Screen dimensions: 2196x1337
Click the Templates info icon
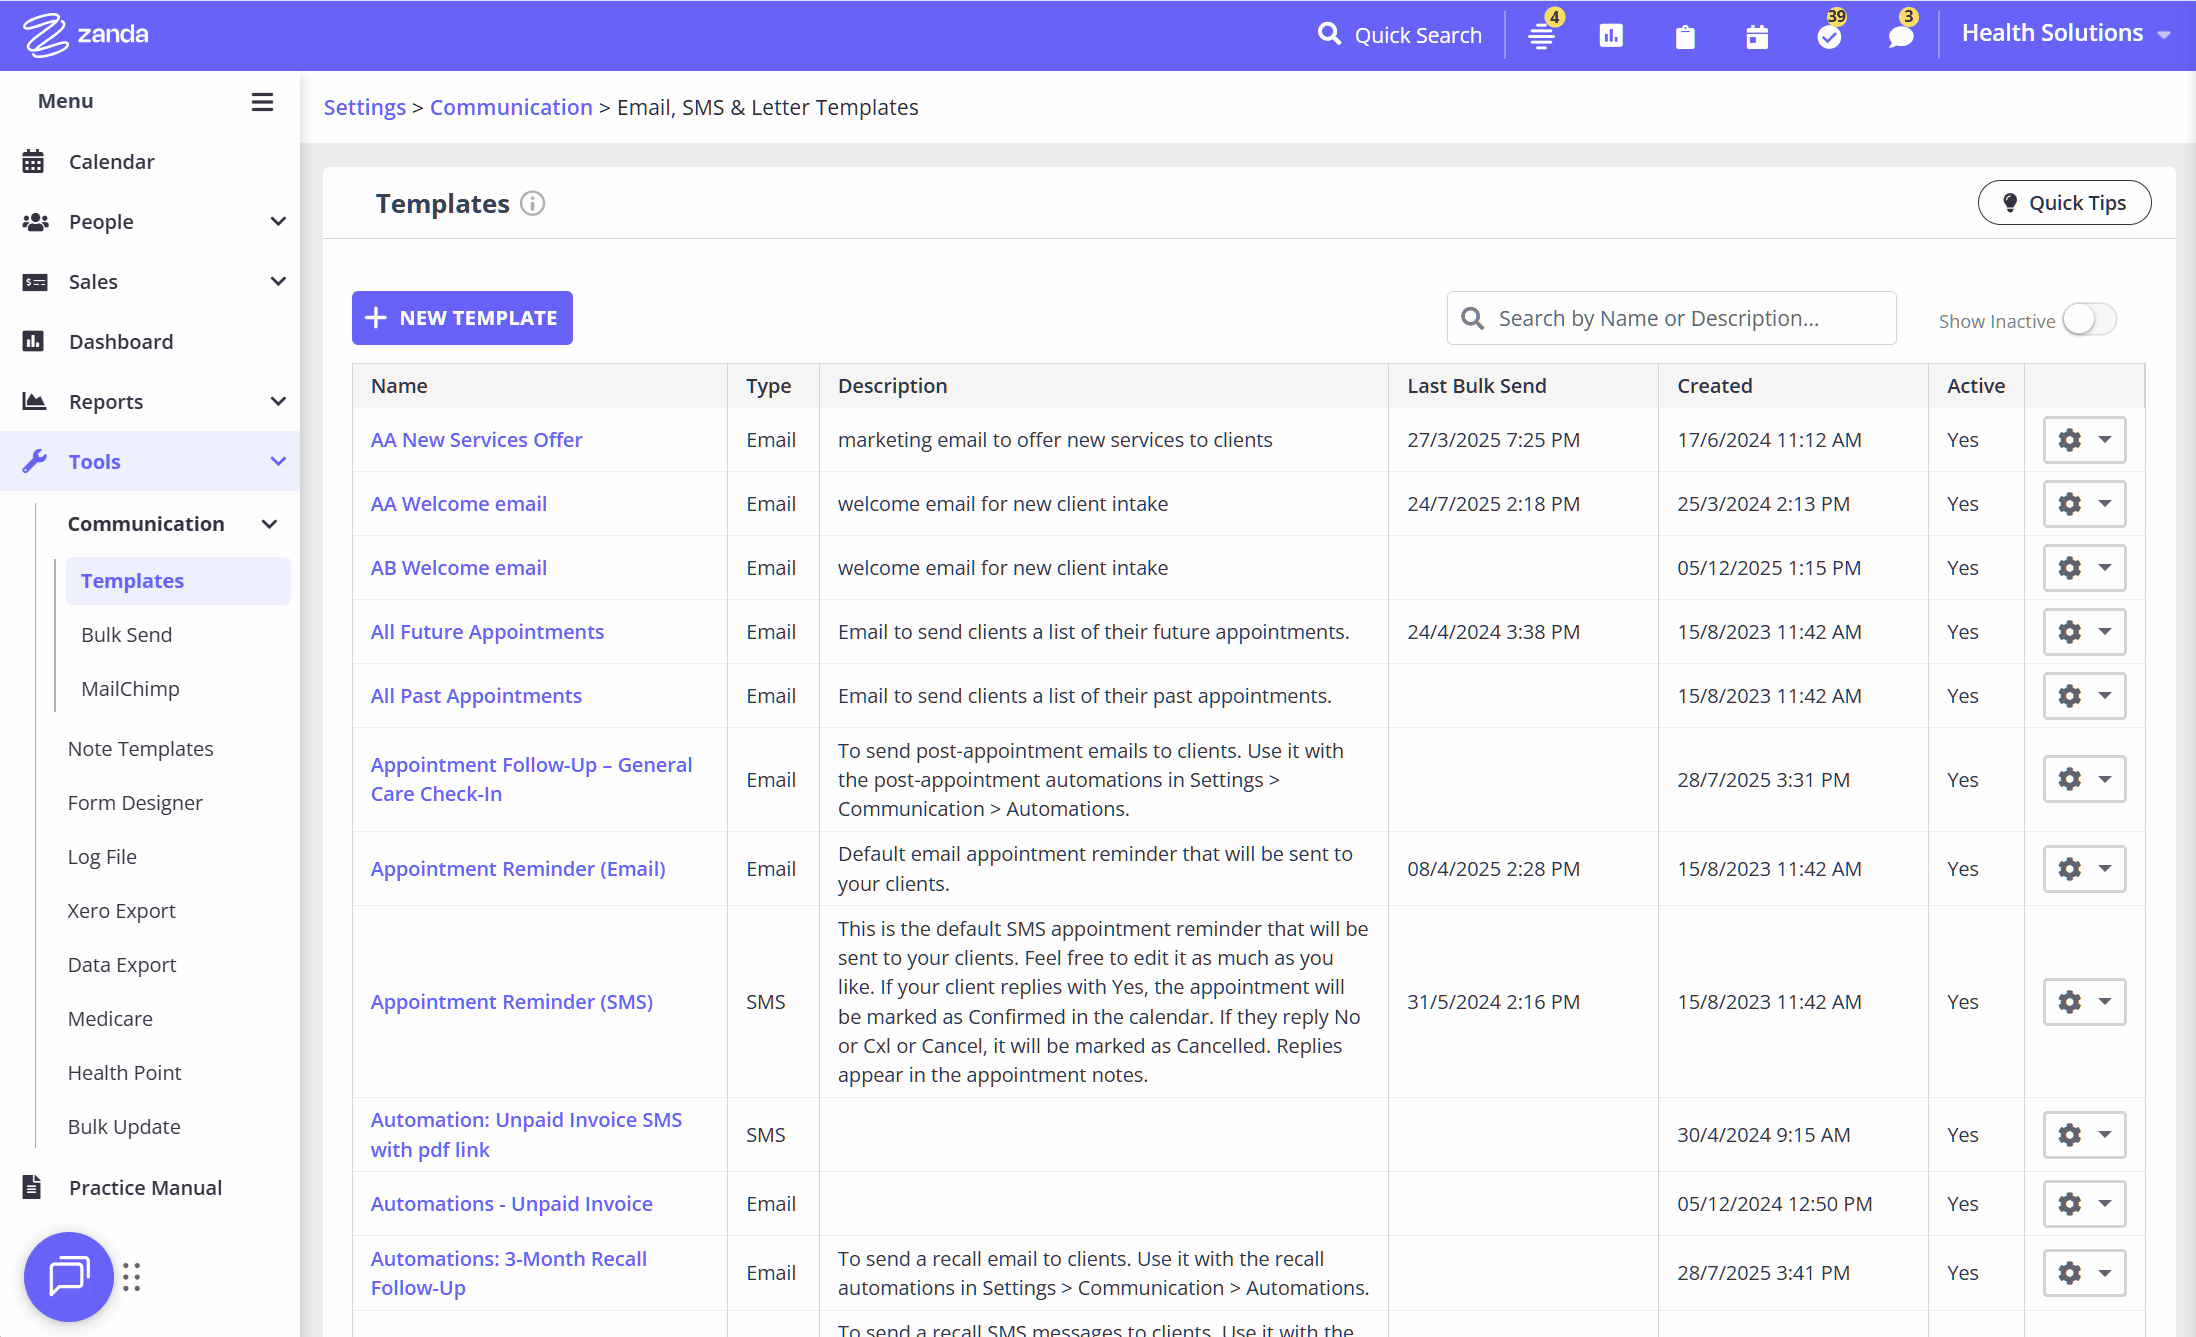point(532,203)
